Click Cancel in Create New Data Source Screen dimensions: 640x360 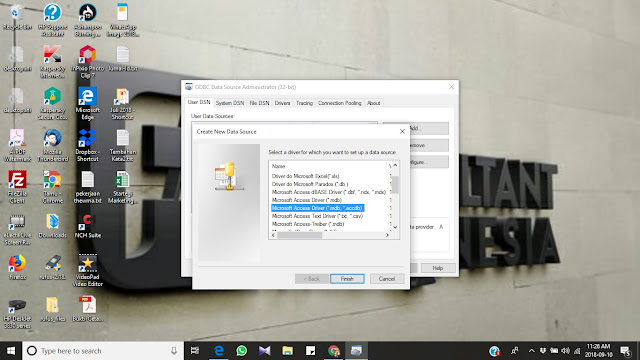(x=387, y=279)
